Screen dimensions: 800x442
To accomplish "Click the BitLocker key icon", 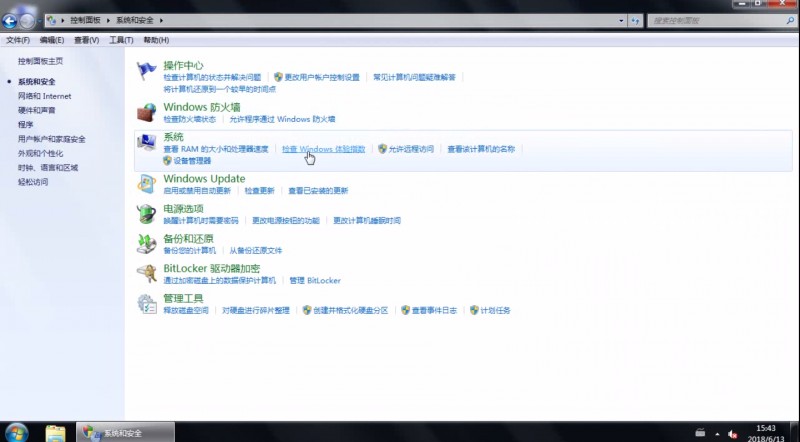I will [x=146, y=274].
